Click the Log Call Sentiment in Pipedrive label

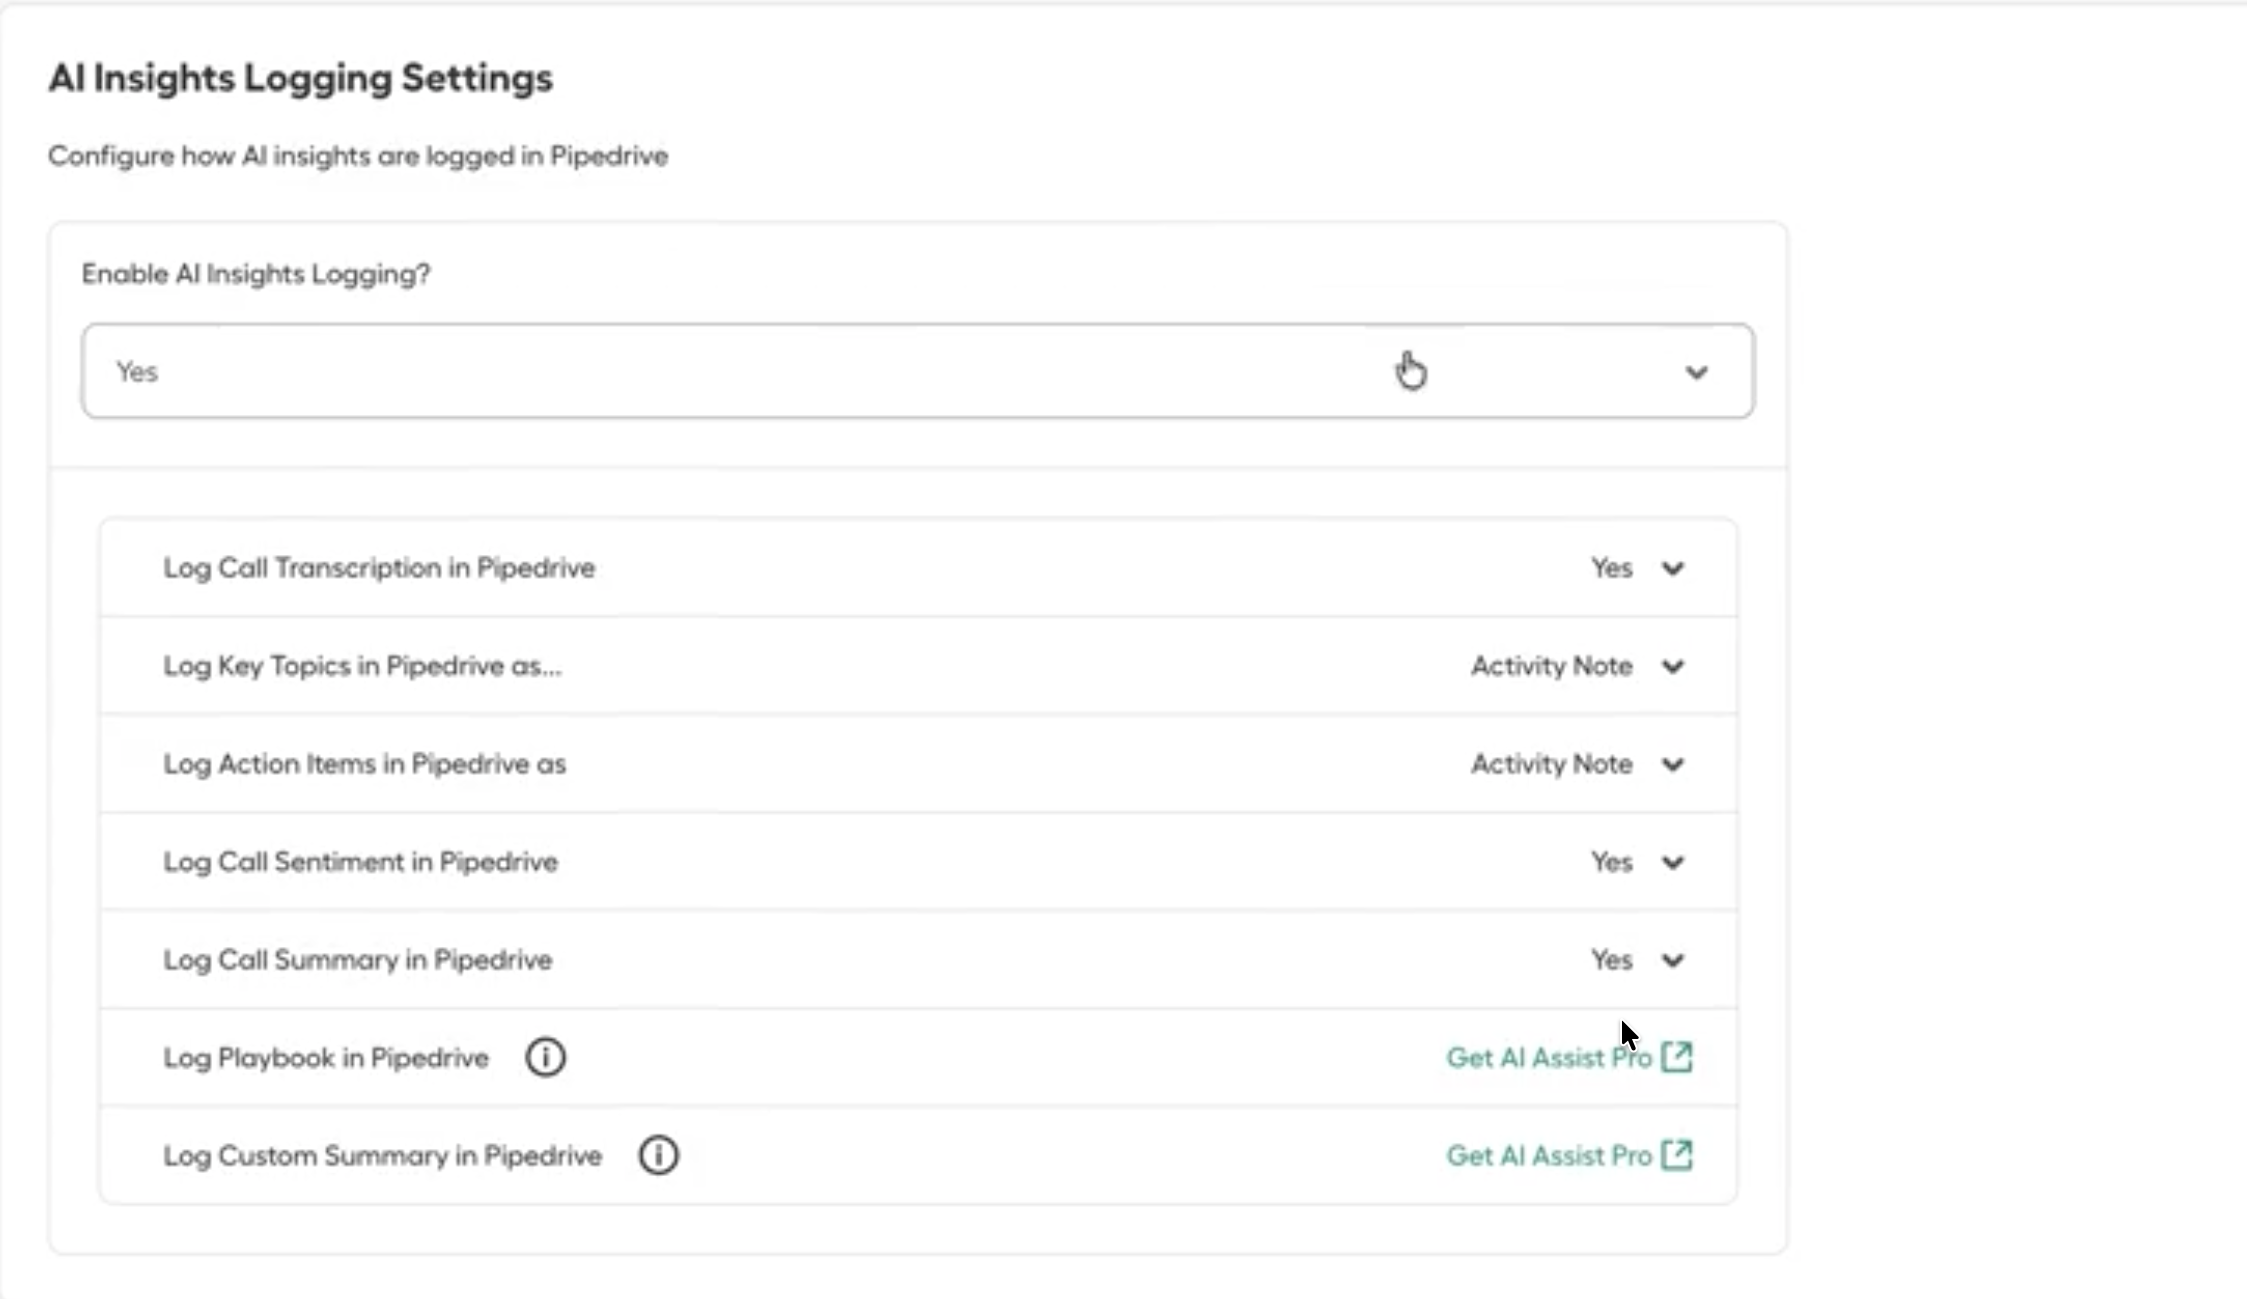coord(360,862)
